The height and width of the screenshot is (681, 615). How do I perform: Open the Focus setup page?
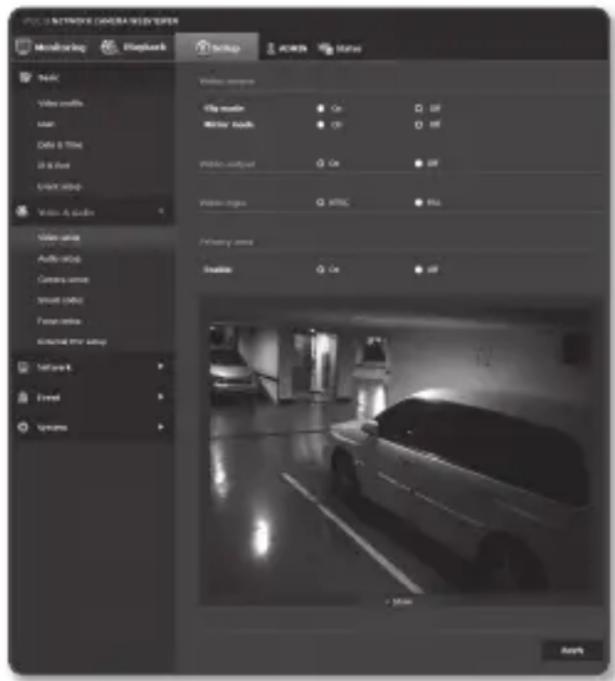tap(59, 321)
